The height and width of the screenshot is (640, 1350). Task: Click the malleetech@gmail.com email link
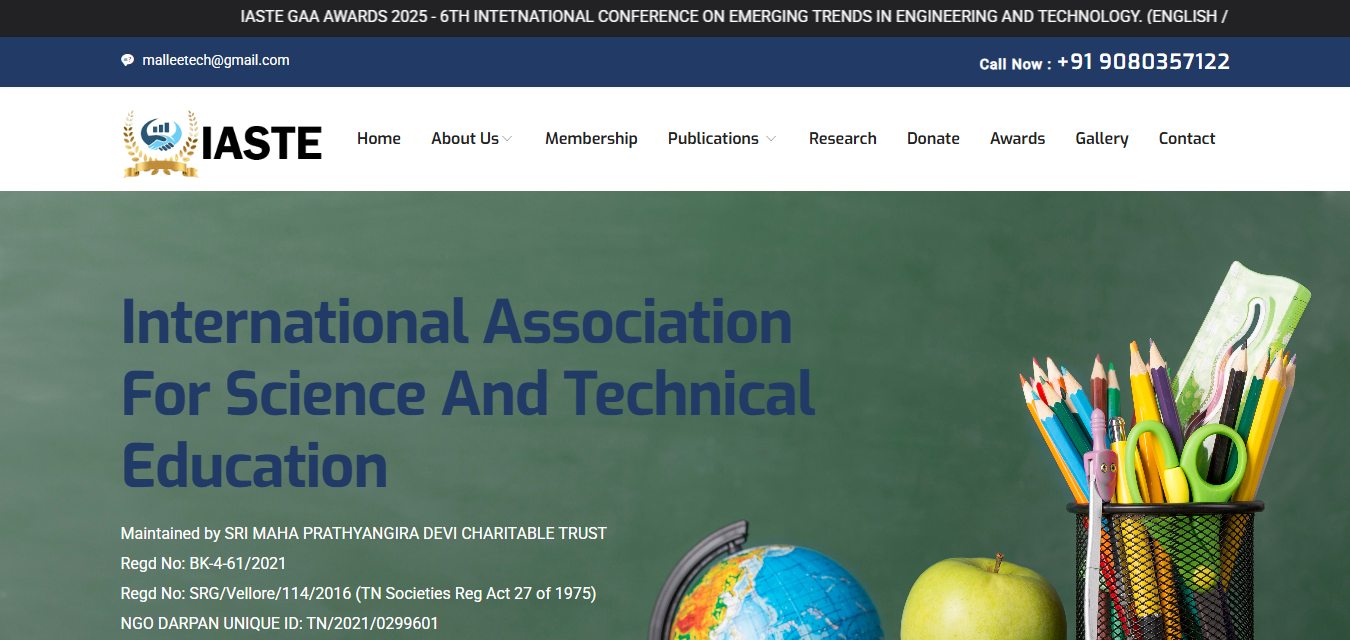(215, 60)
